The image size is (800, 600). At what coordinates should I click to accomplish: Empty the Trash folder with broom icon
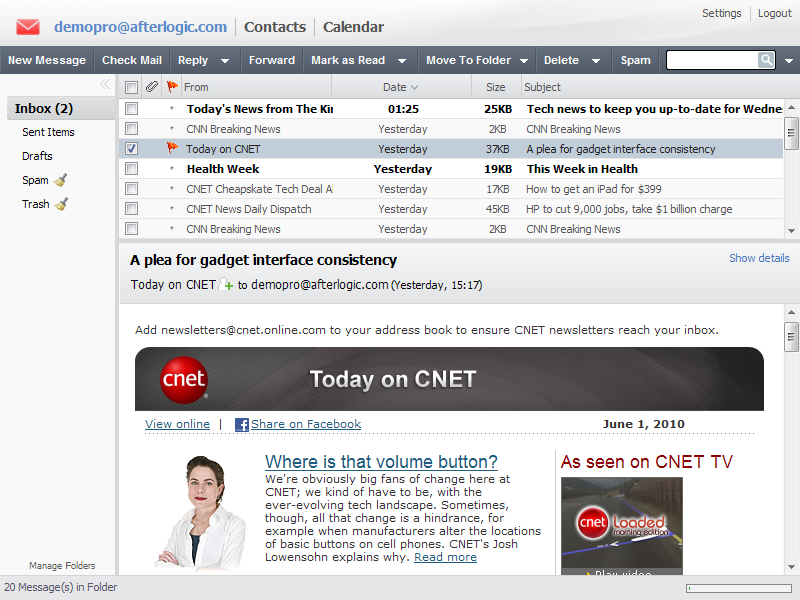coord(61,204)
